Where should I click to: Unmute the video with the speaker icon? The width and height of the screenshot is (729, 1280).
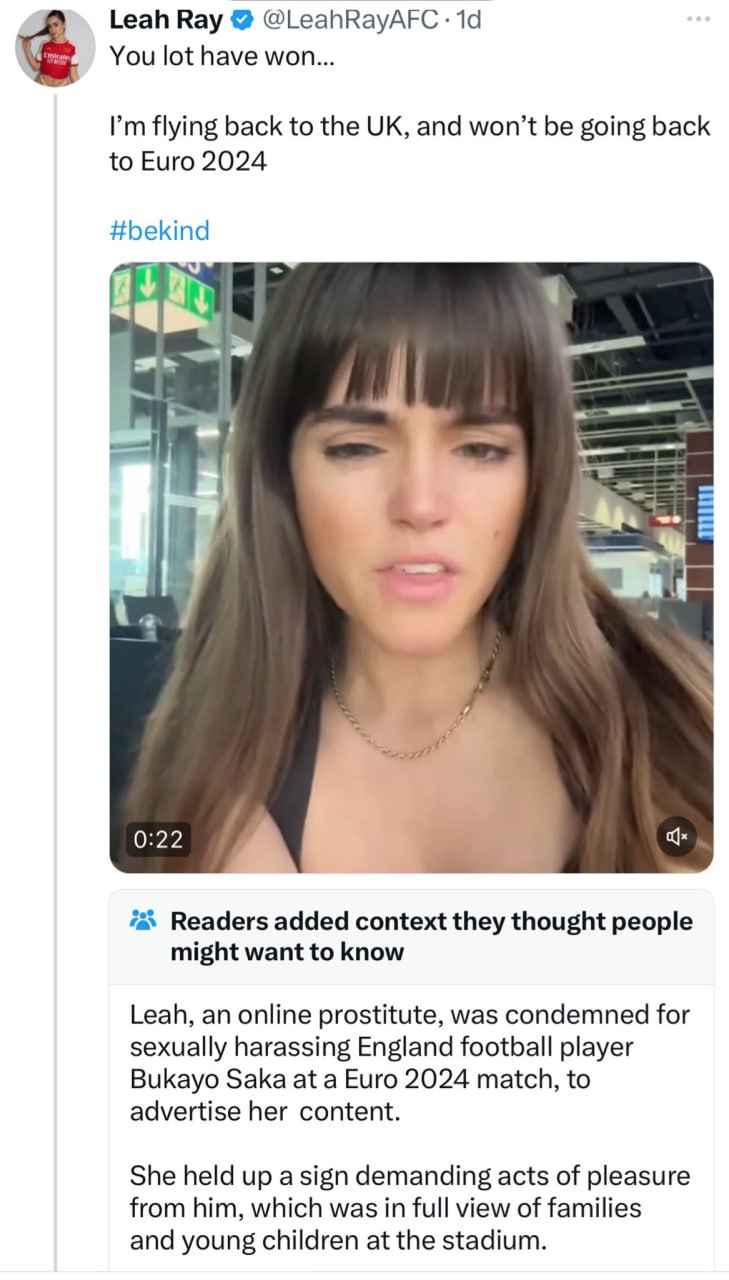tap(677, 836)
